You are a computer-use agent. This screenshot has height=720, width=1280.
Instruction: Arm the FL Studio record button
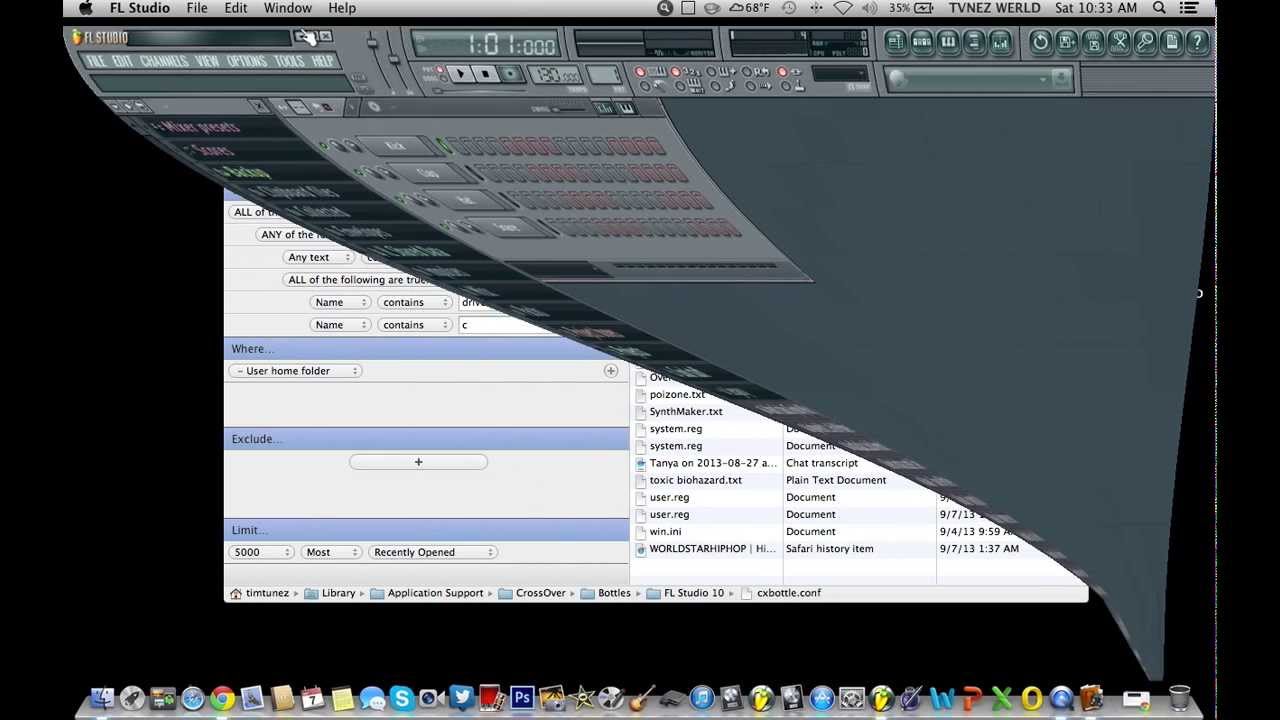coord(510,74)
